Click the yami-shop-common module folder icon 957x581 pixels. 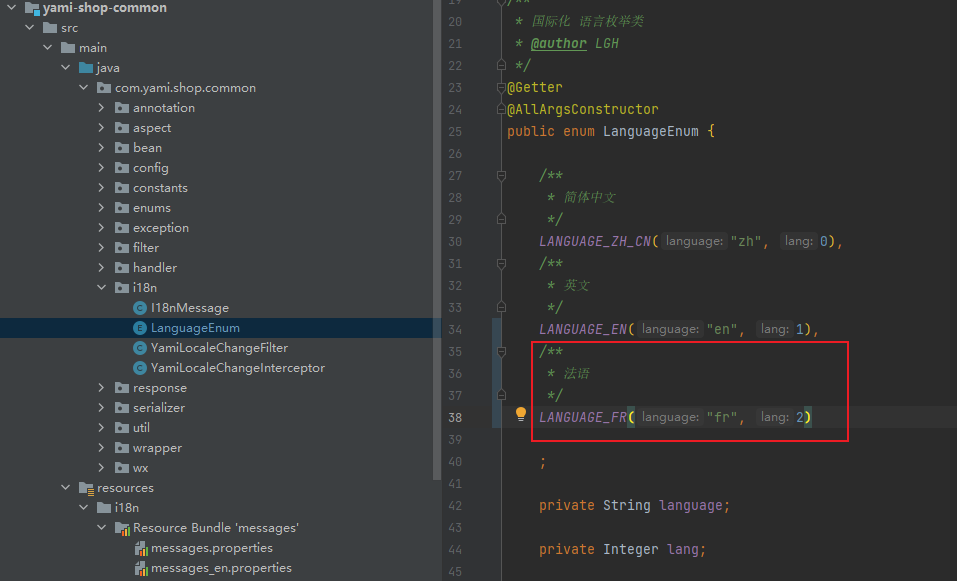(x=30, y=8)
